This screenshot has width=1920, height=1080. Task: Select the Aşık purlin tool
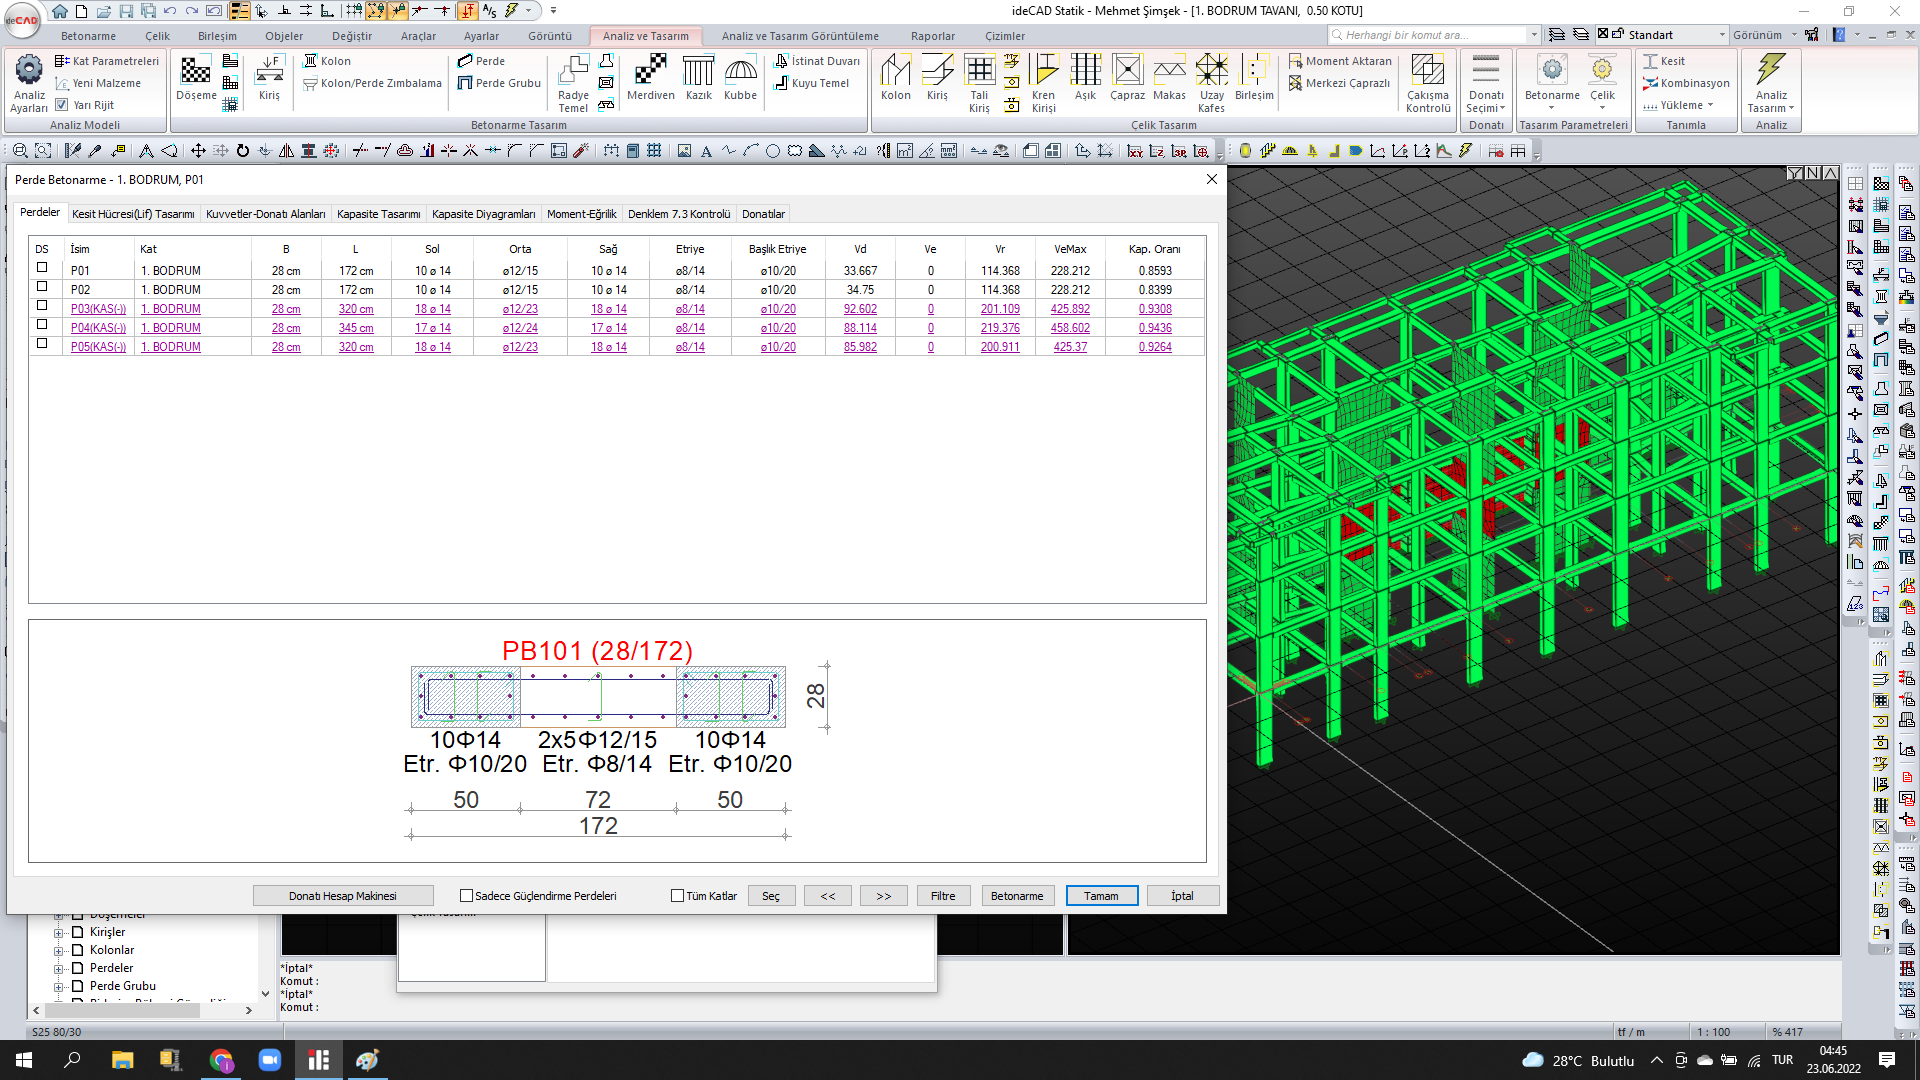coord(1085,79)
